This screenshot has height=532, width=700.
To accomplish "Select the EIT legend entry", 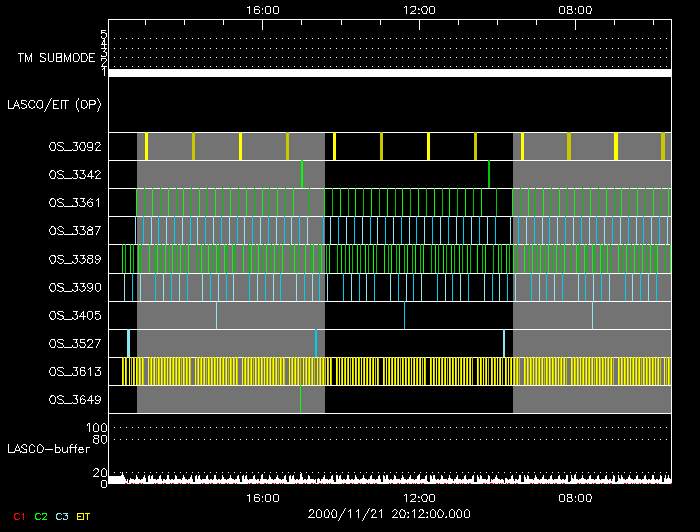I will coord(84,516).
